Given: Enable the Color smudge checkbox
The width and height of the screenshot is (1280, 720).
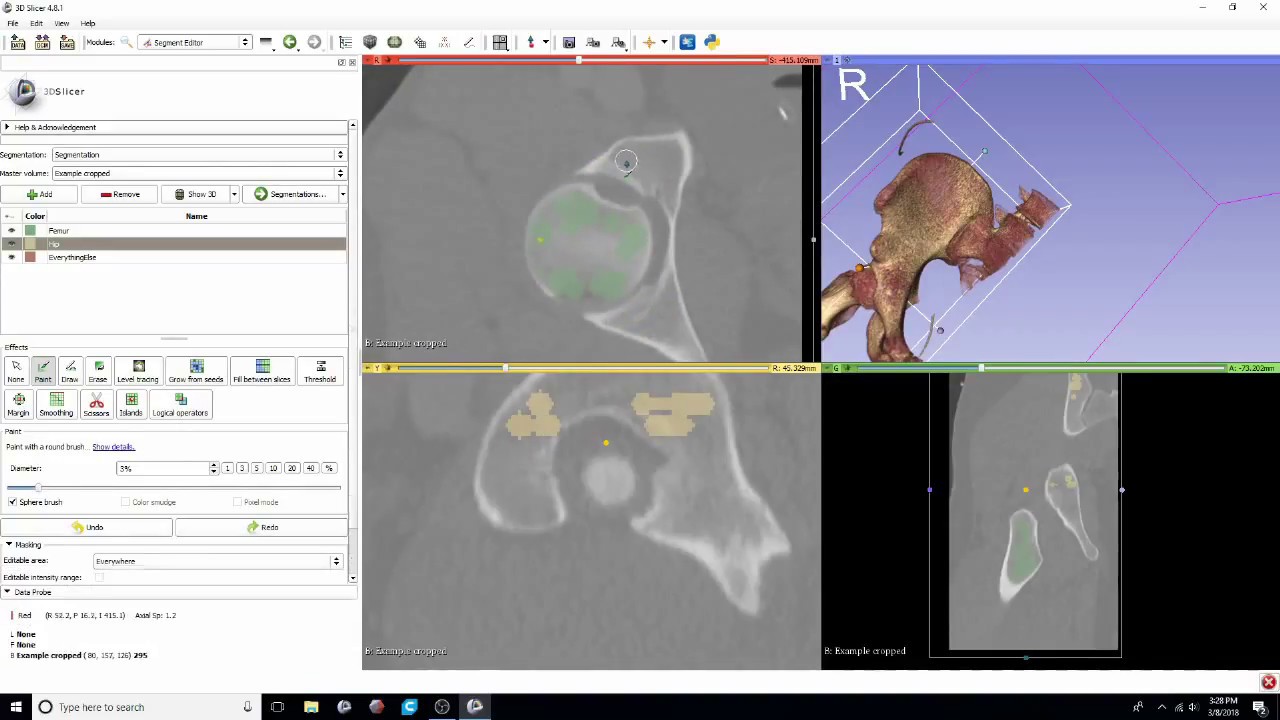Looking at the screenshot, I should click(x=125, y=502).
